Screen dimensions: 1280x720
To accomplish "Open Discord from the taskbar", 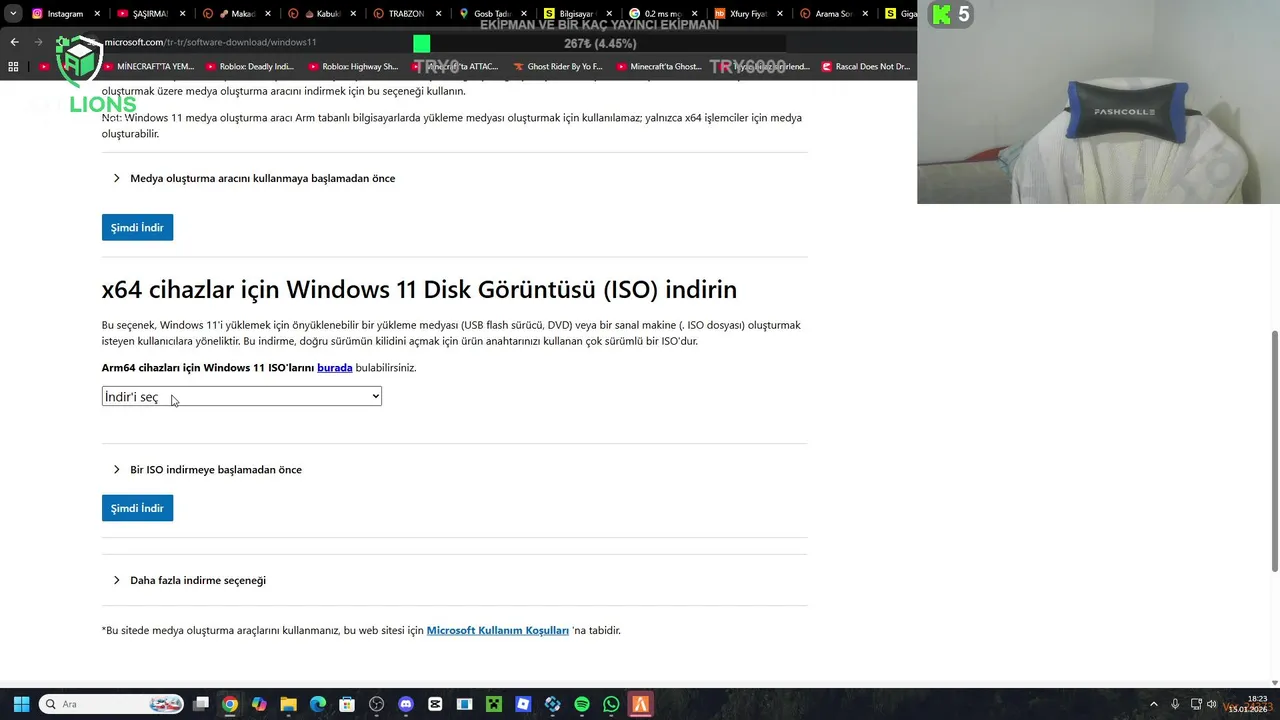I will click(406, 704).
